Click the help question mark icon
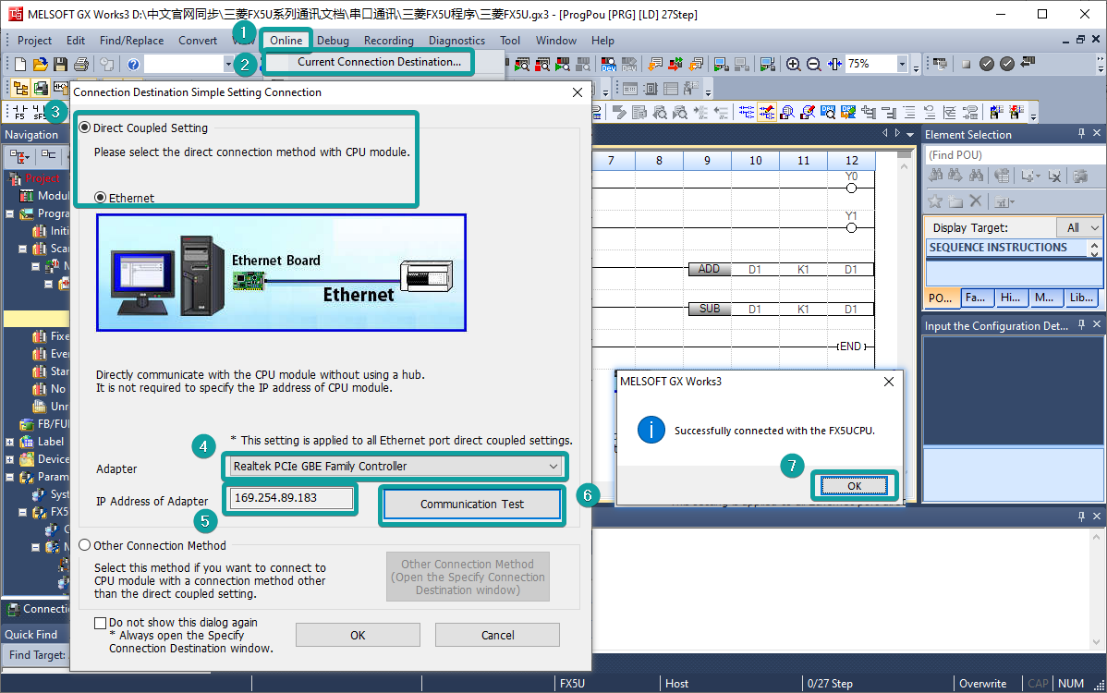The image size is (1107, 693). click(132, 64)
